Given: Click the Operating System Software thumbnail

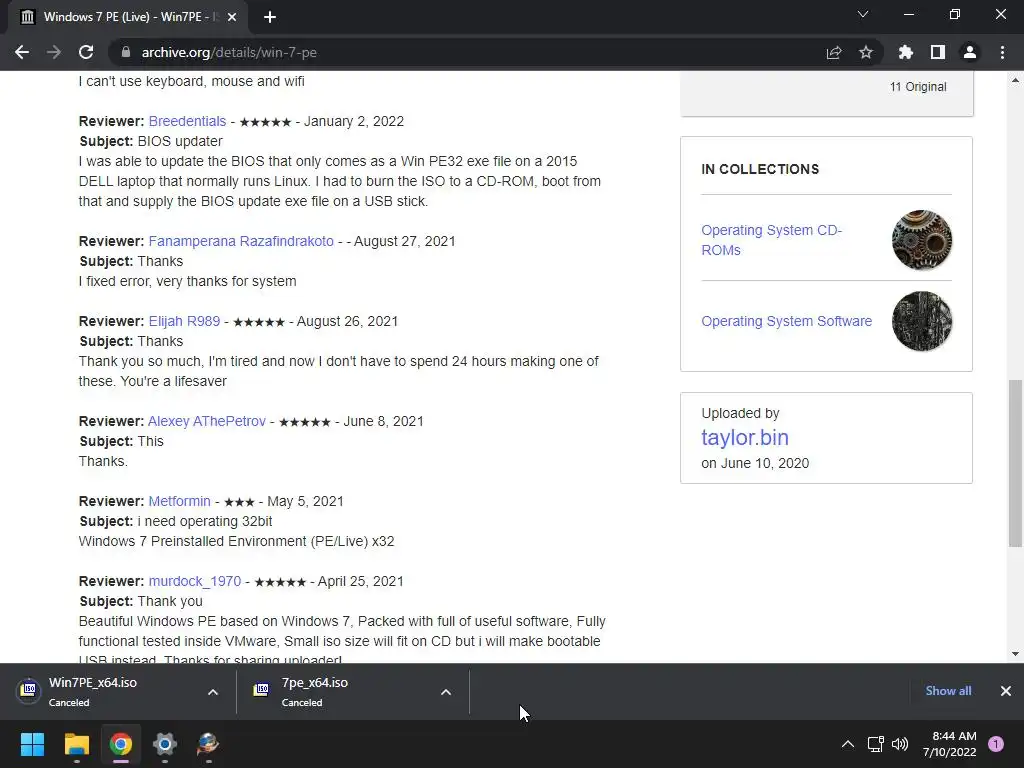Looking at the screenshot, I should click(x=921, y=321).
